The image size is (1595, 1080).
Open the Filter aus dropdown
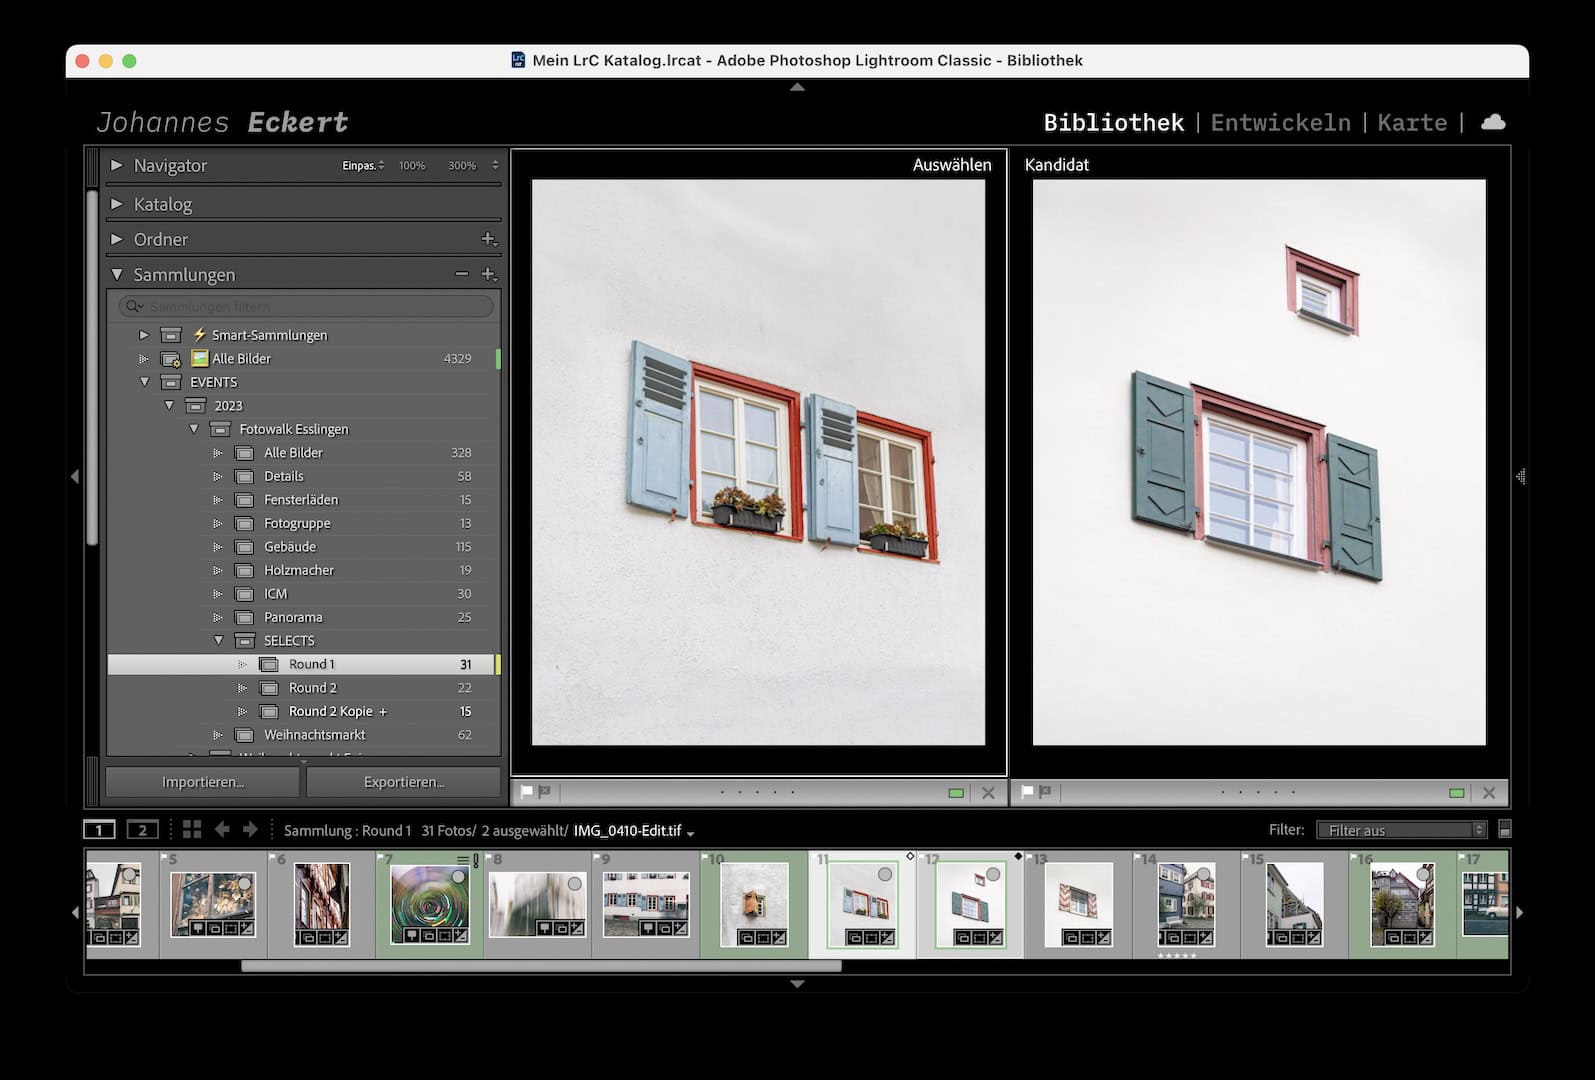pyautogui.click(x=1401, y=830)
